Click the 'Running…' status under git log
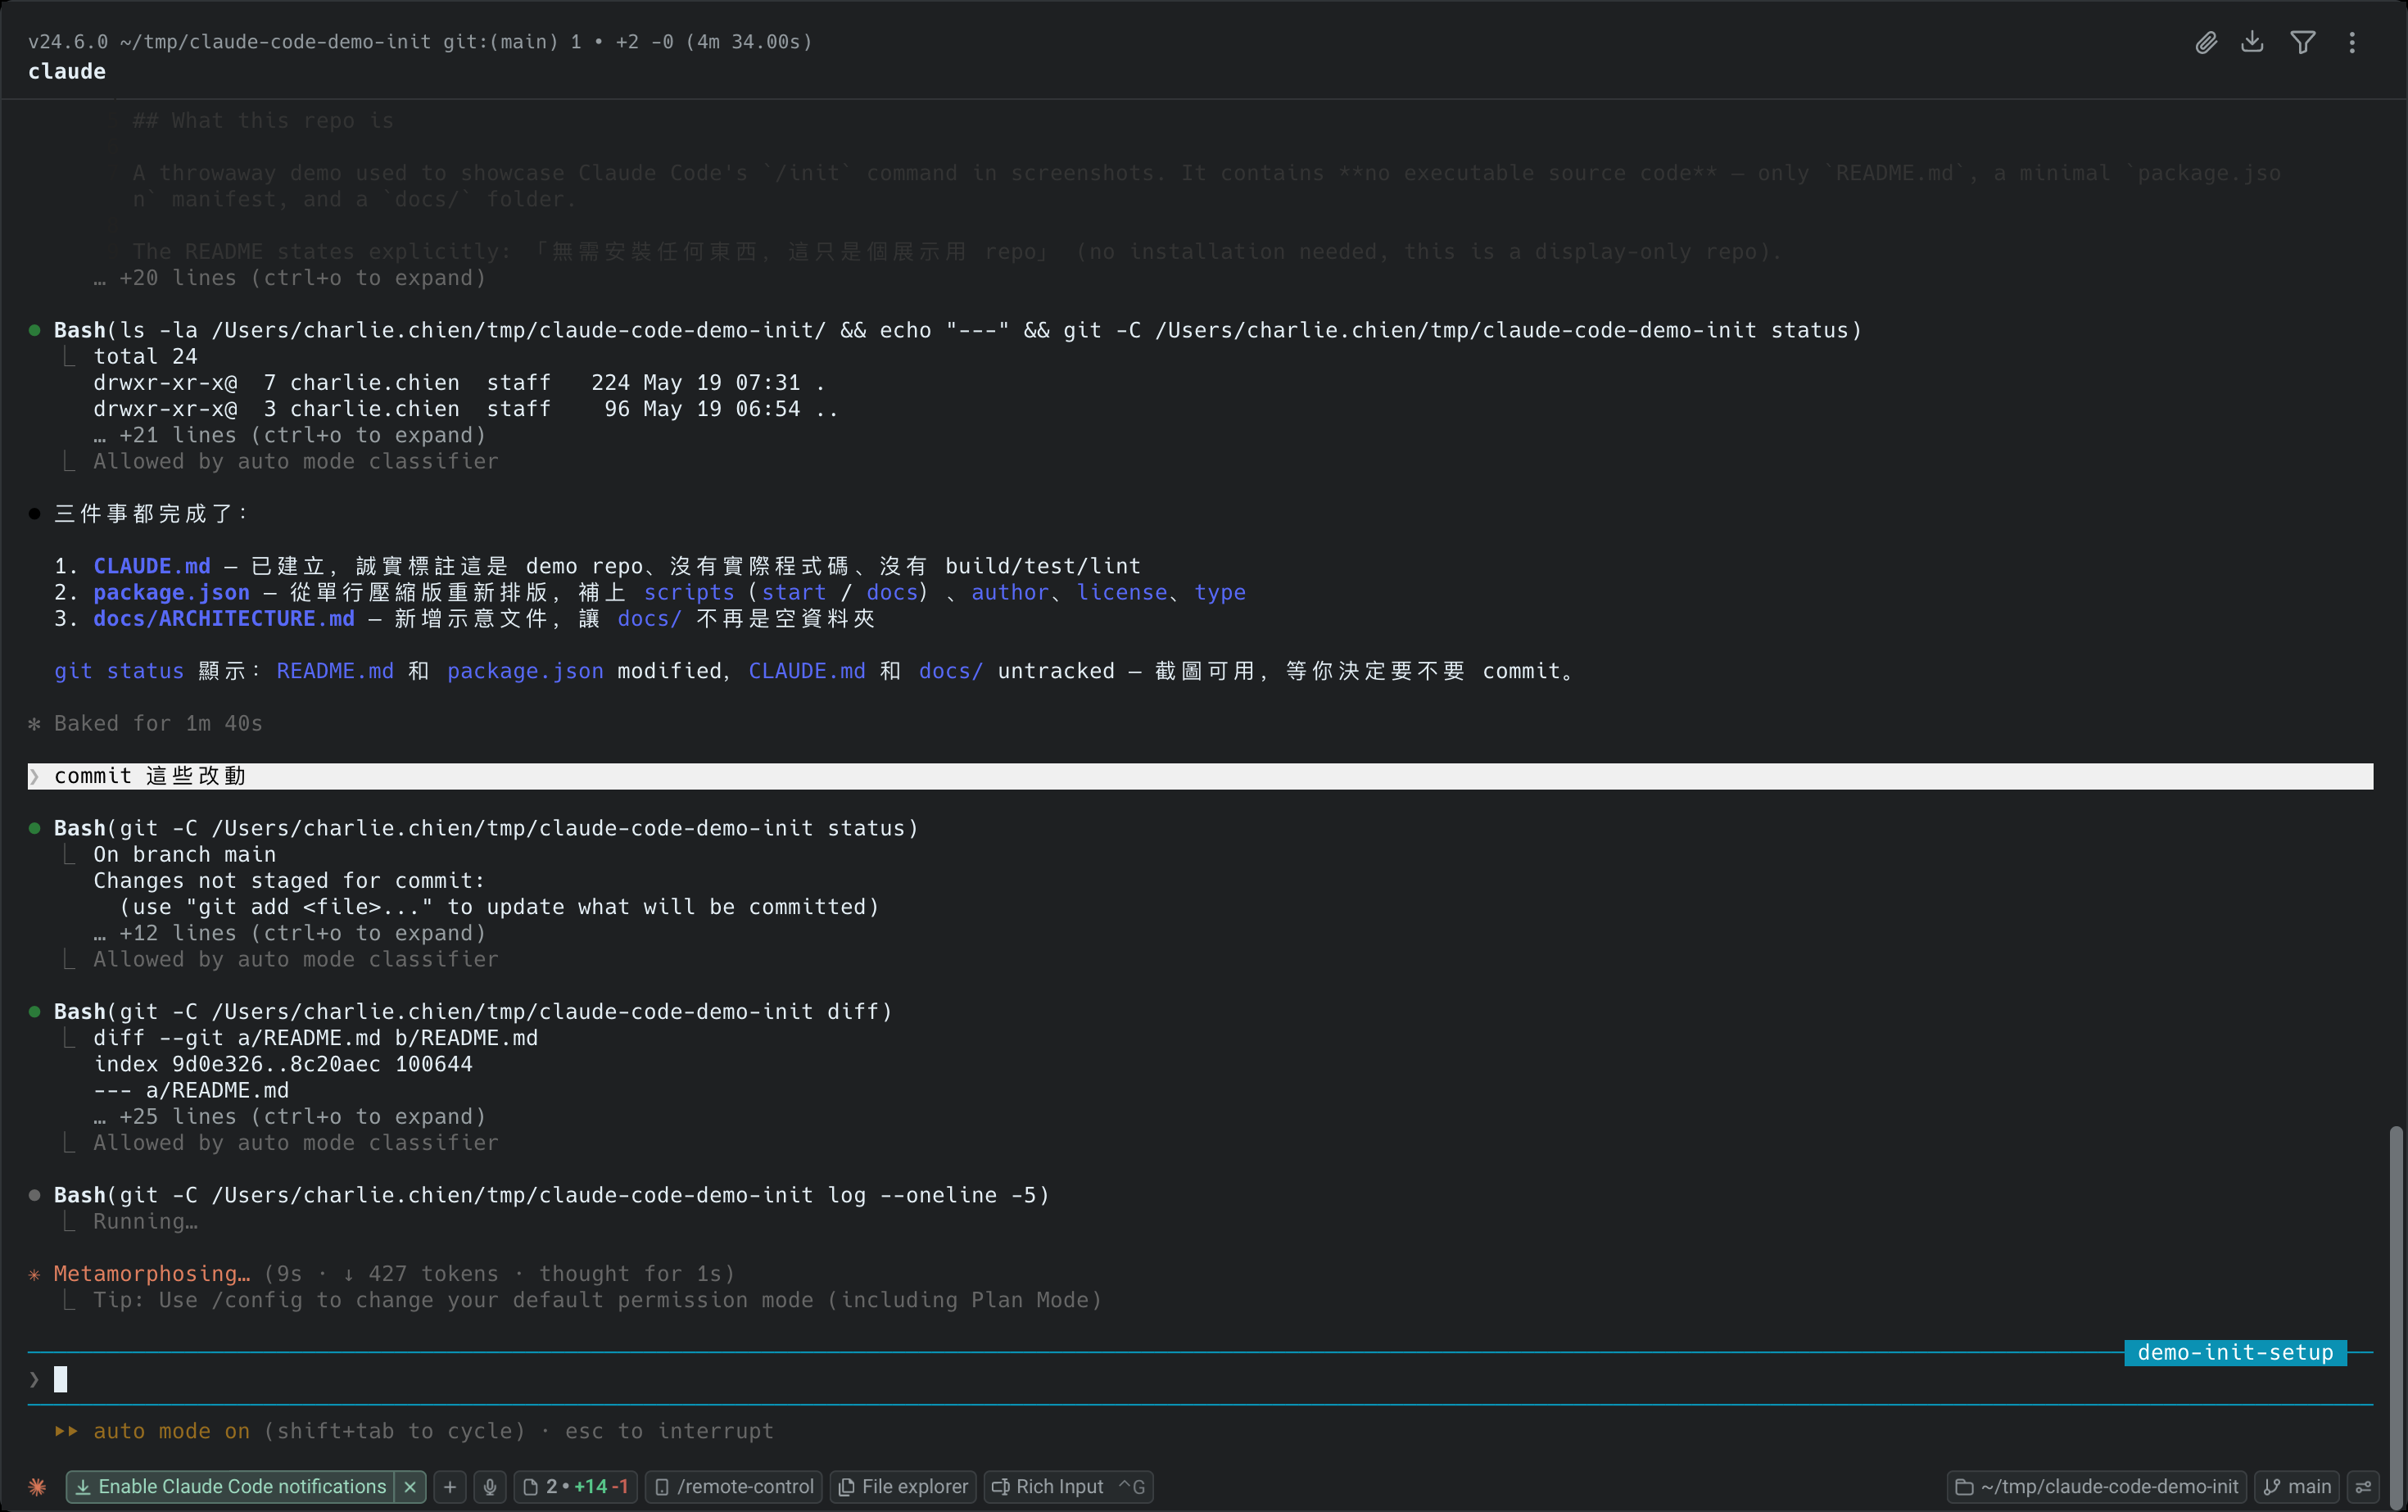This screenshot has width=2408, height=1512. [145, 1221]
